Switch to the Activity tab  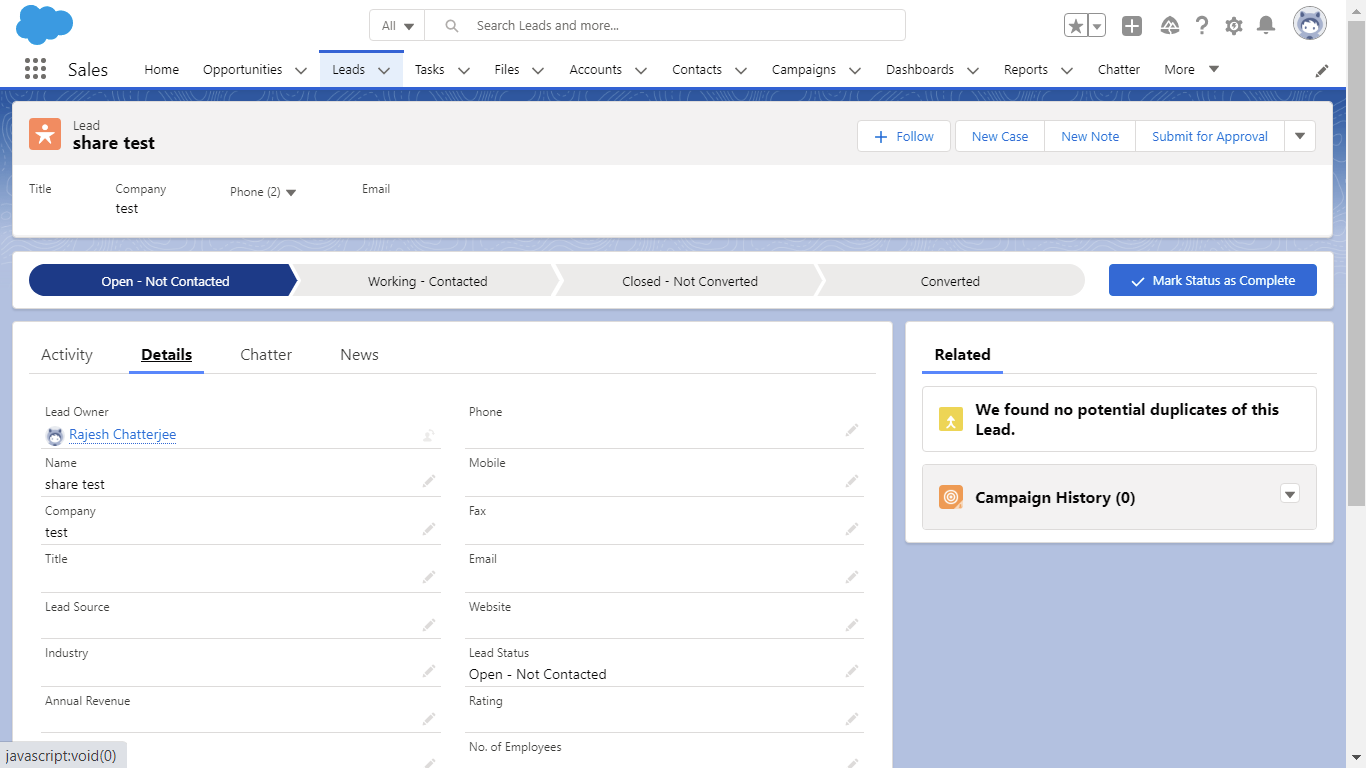[67, 355]
